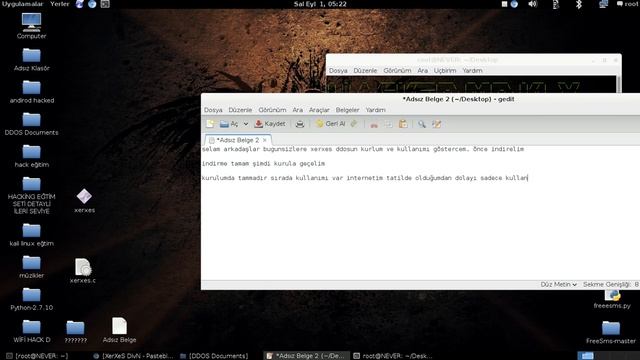This screenshot has width=640, height=360.
Task: Select the freeesms.py file icon
Action: (612, 299)
